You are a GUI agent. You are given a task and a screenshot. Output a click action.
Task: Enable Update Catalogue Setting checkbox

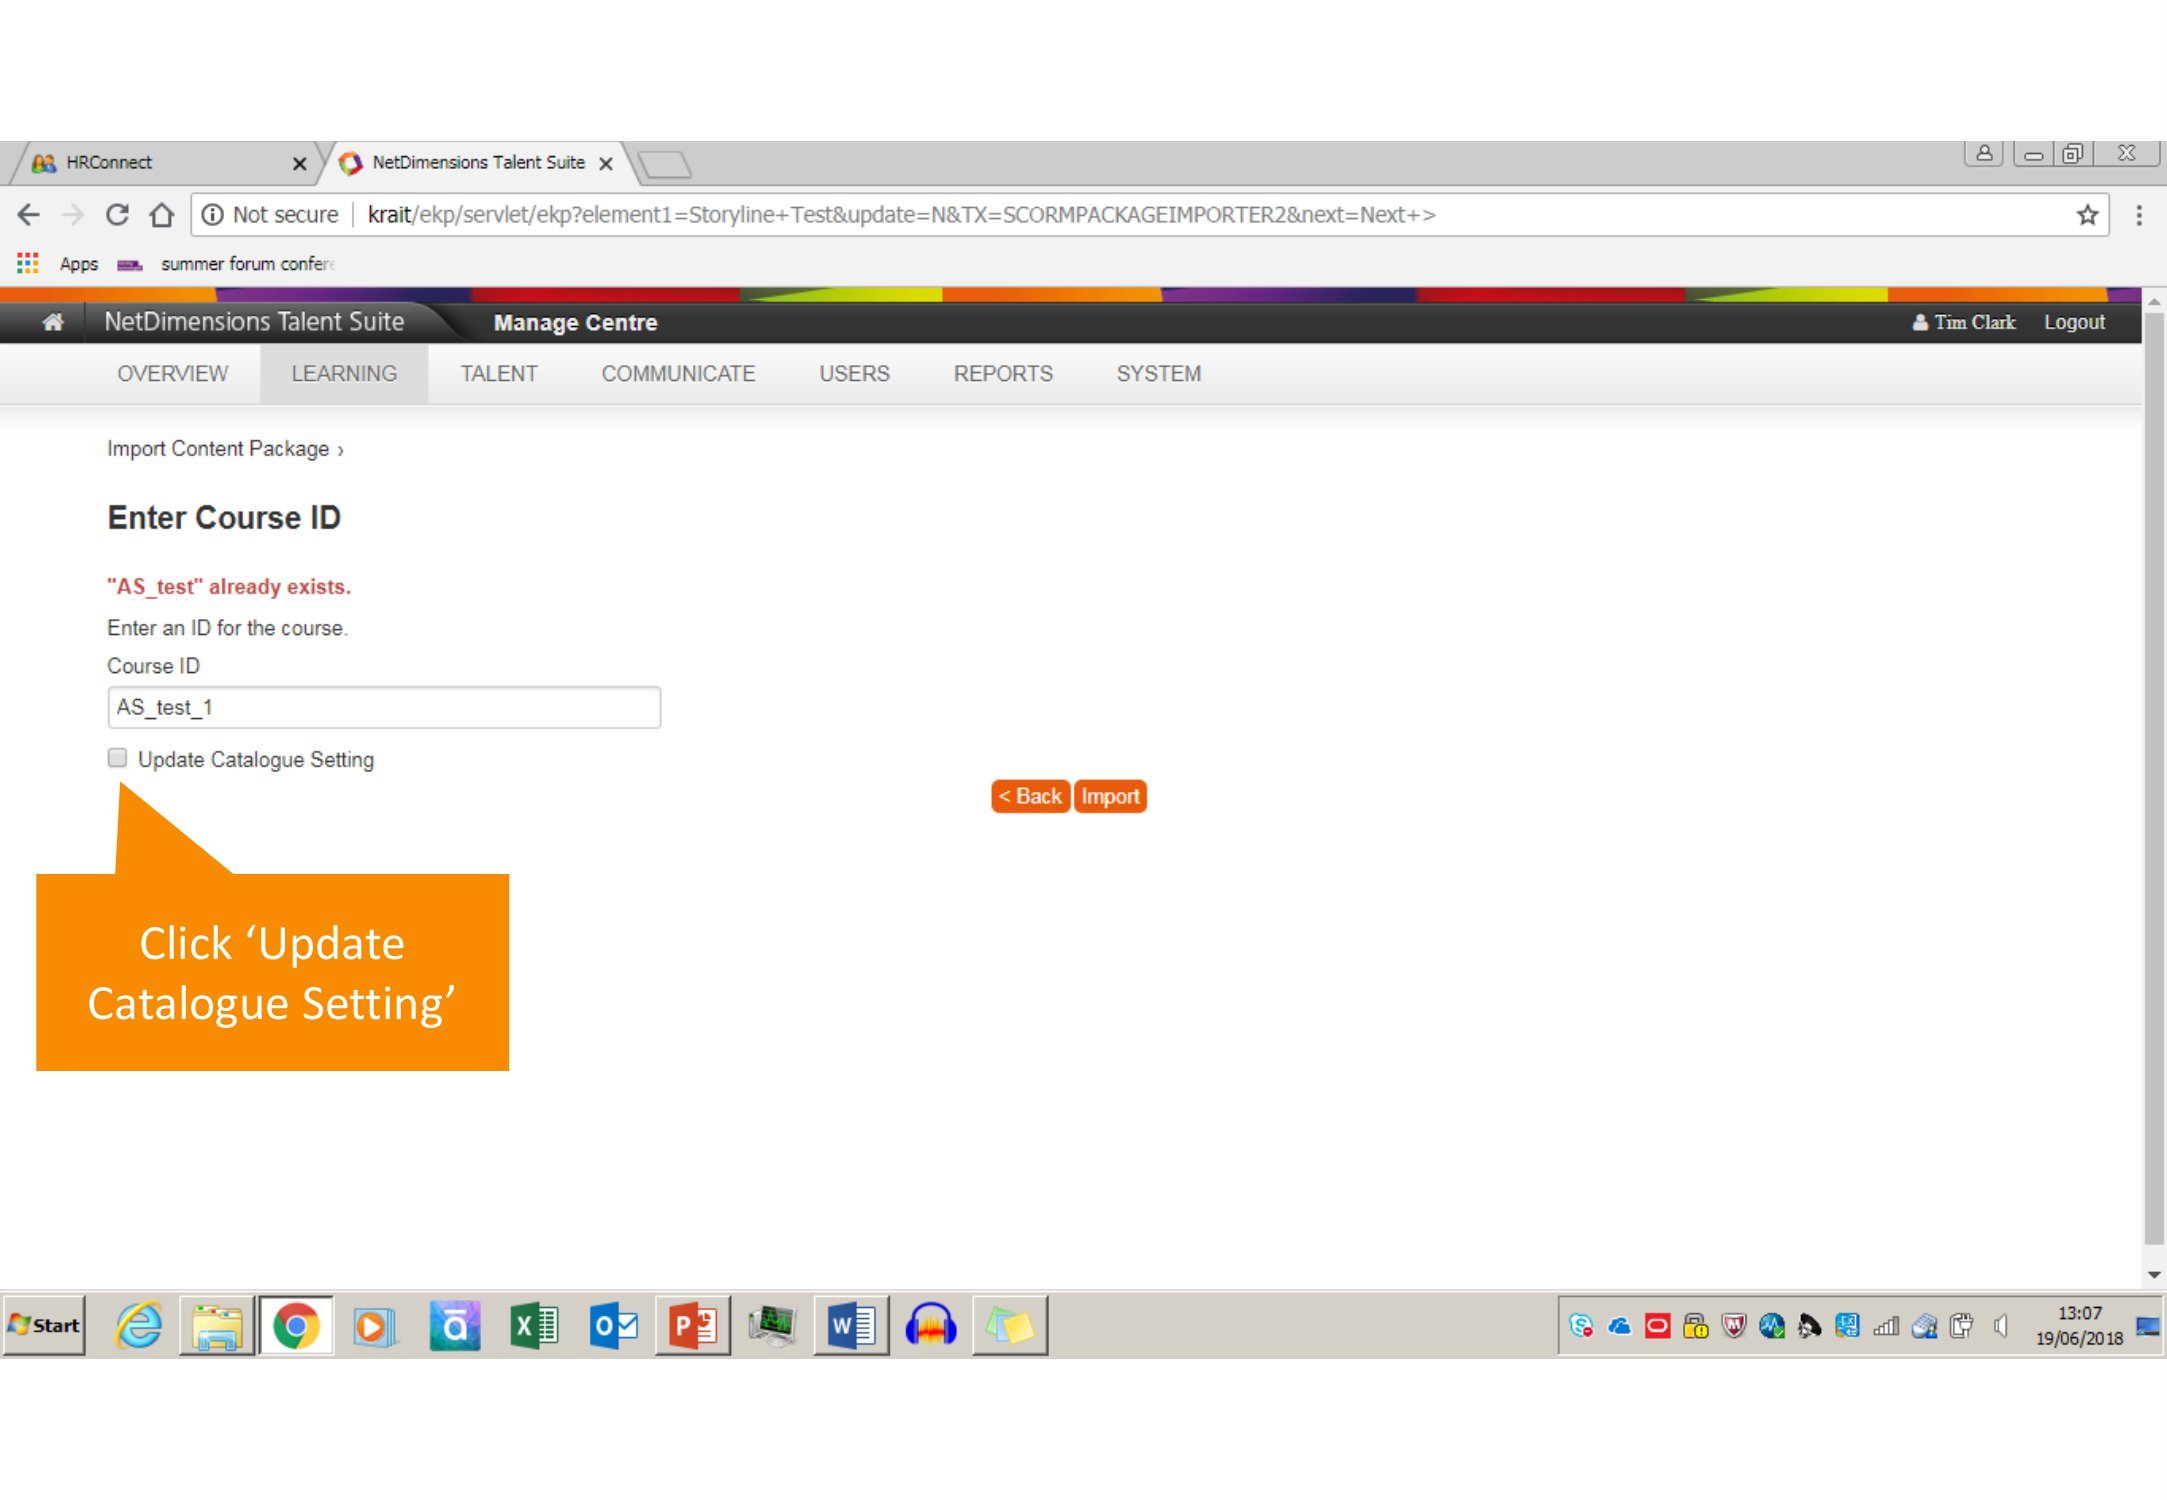click(x=118, y=758)
